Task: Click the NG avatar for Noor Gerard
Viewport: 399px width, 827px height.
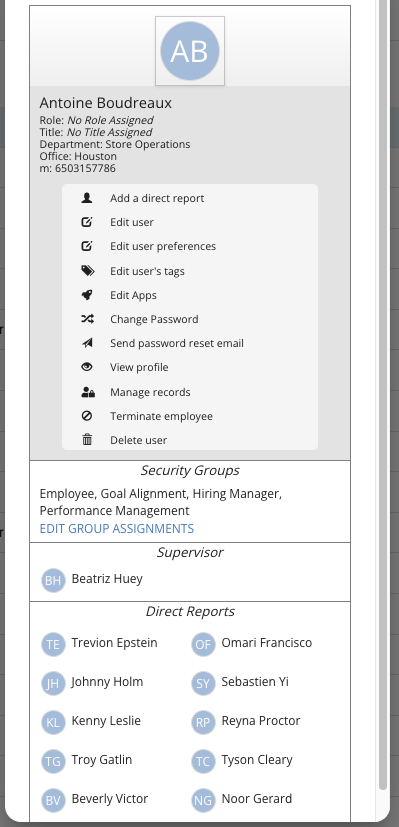Action: (x=203, y=800)
